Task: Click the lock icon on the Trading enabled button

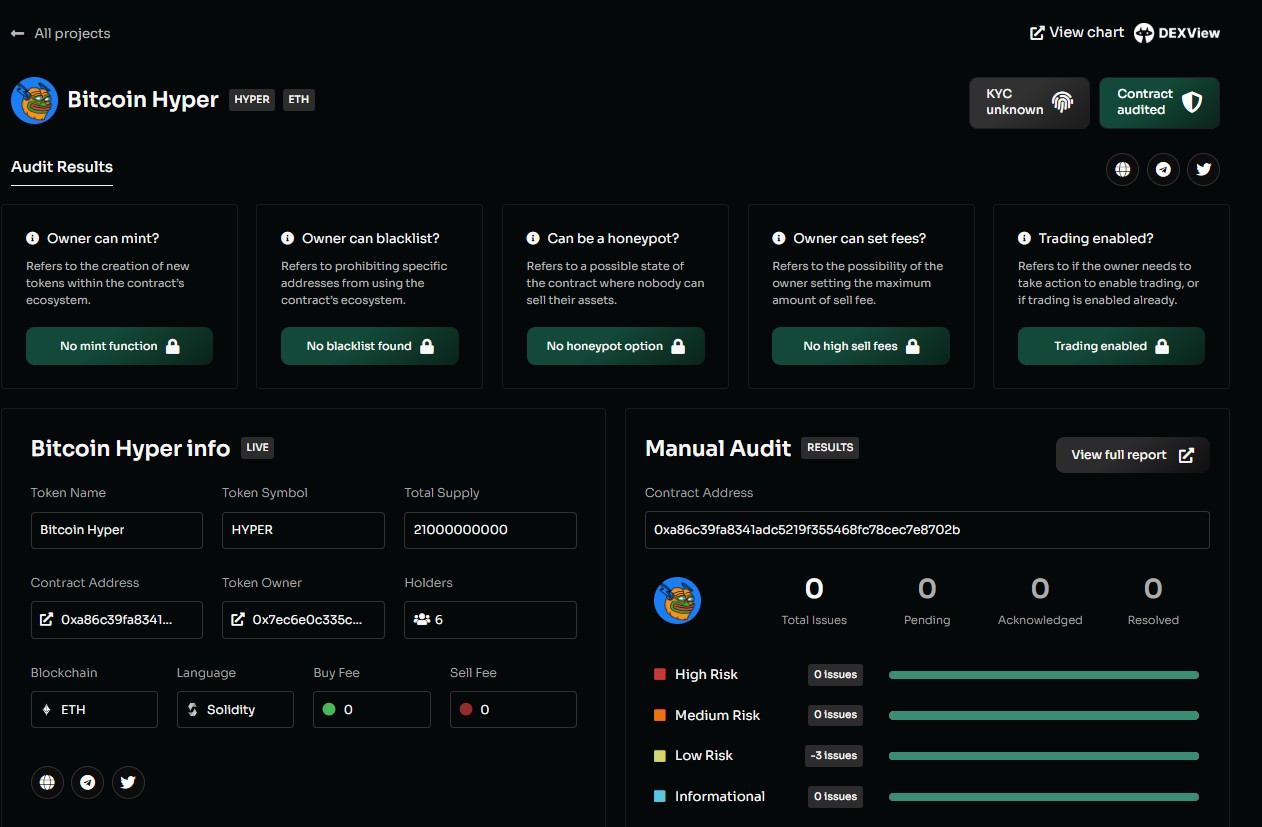Action: click(1162, 346)
